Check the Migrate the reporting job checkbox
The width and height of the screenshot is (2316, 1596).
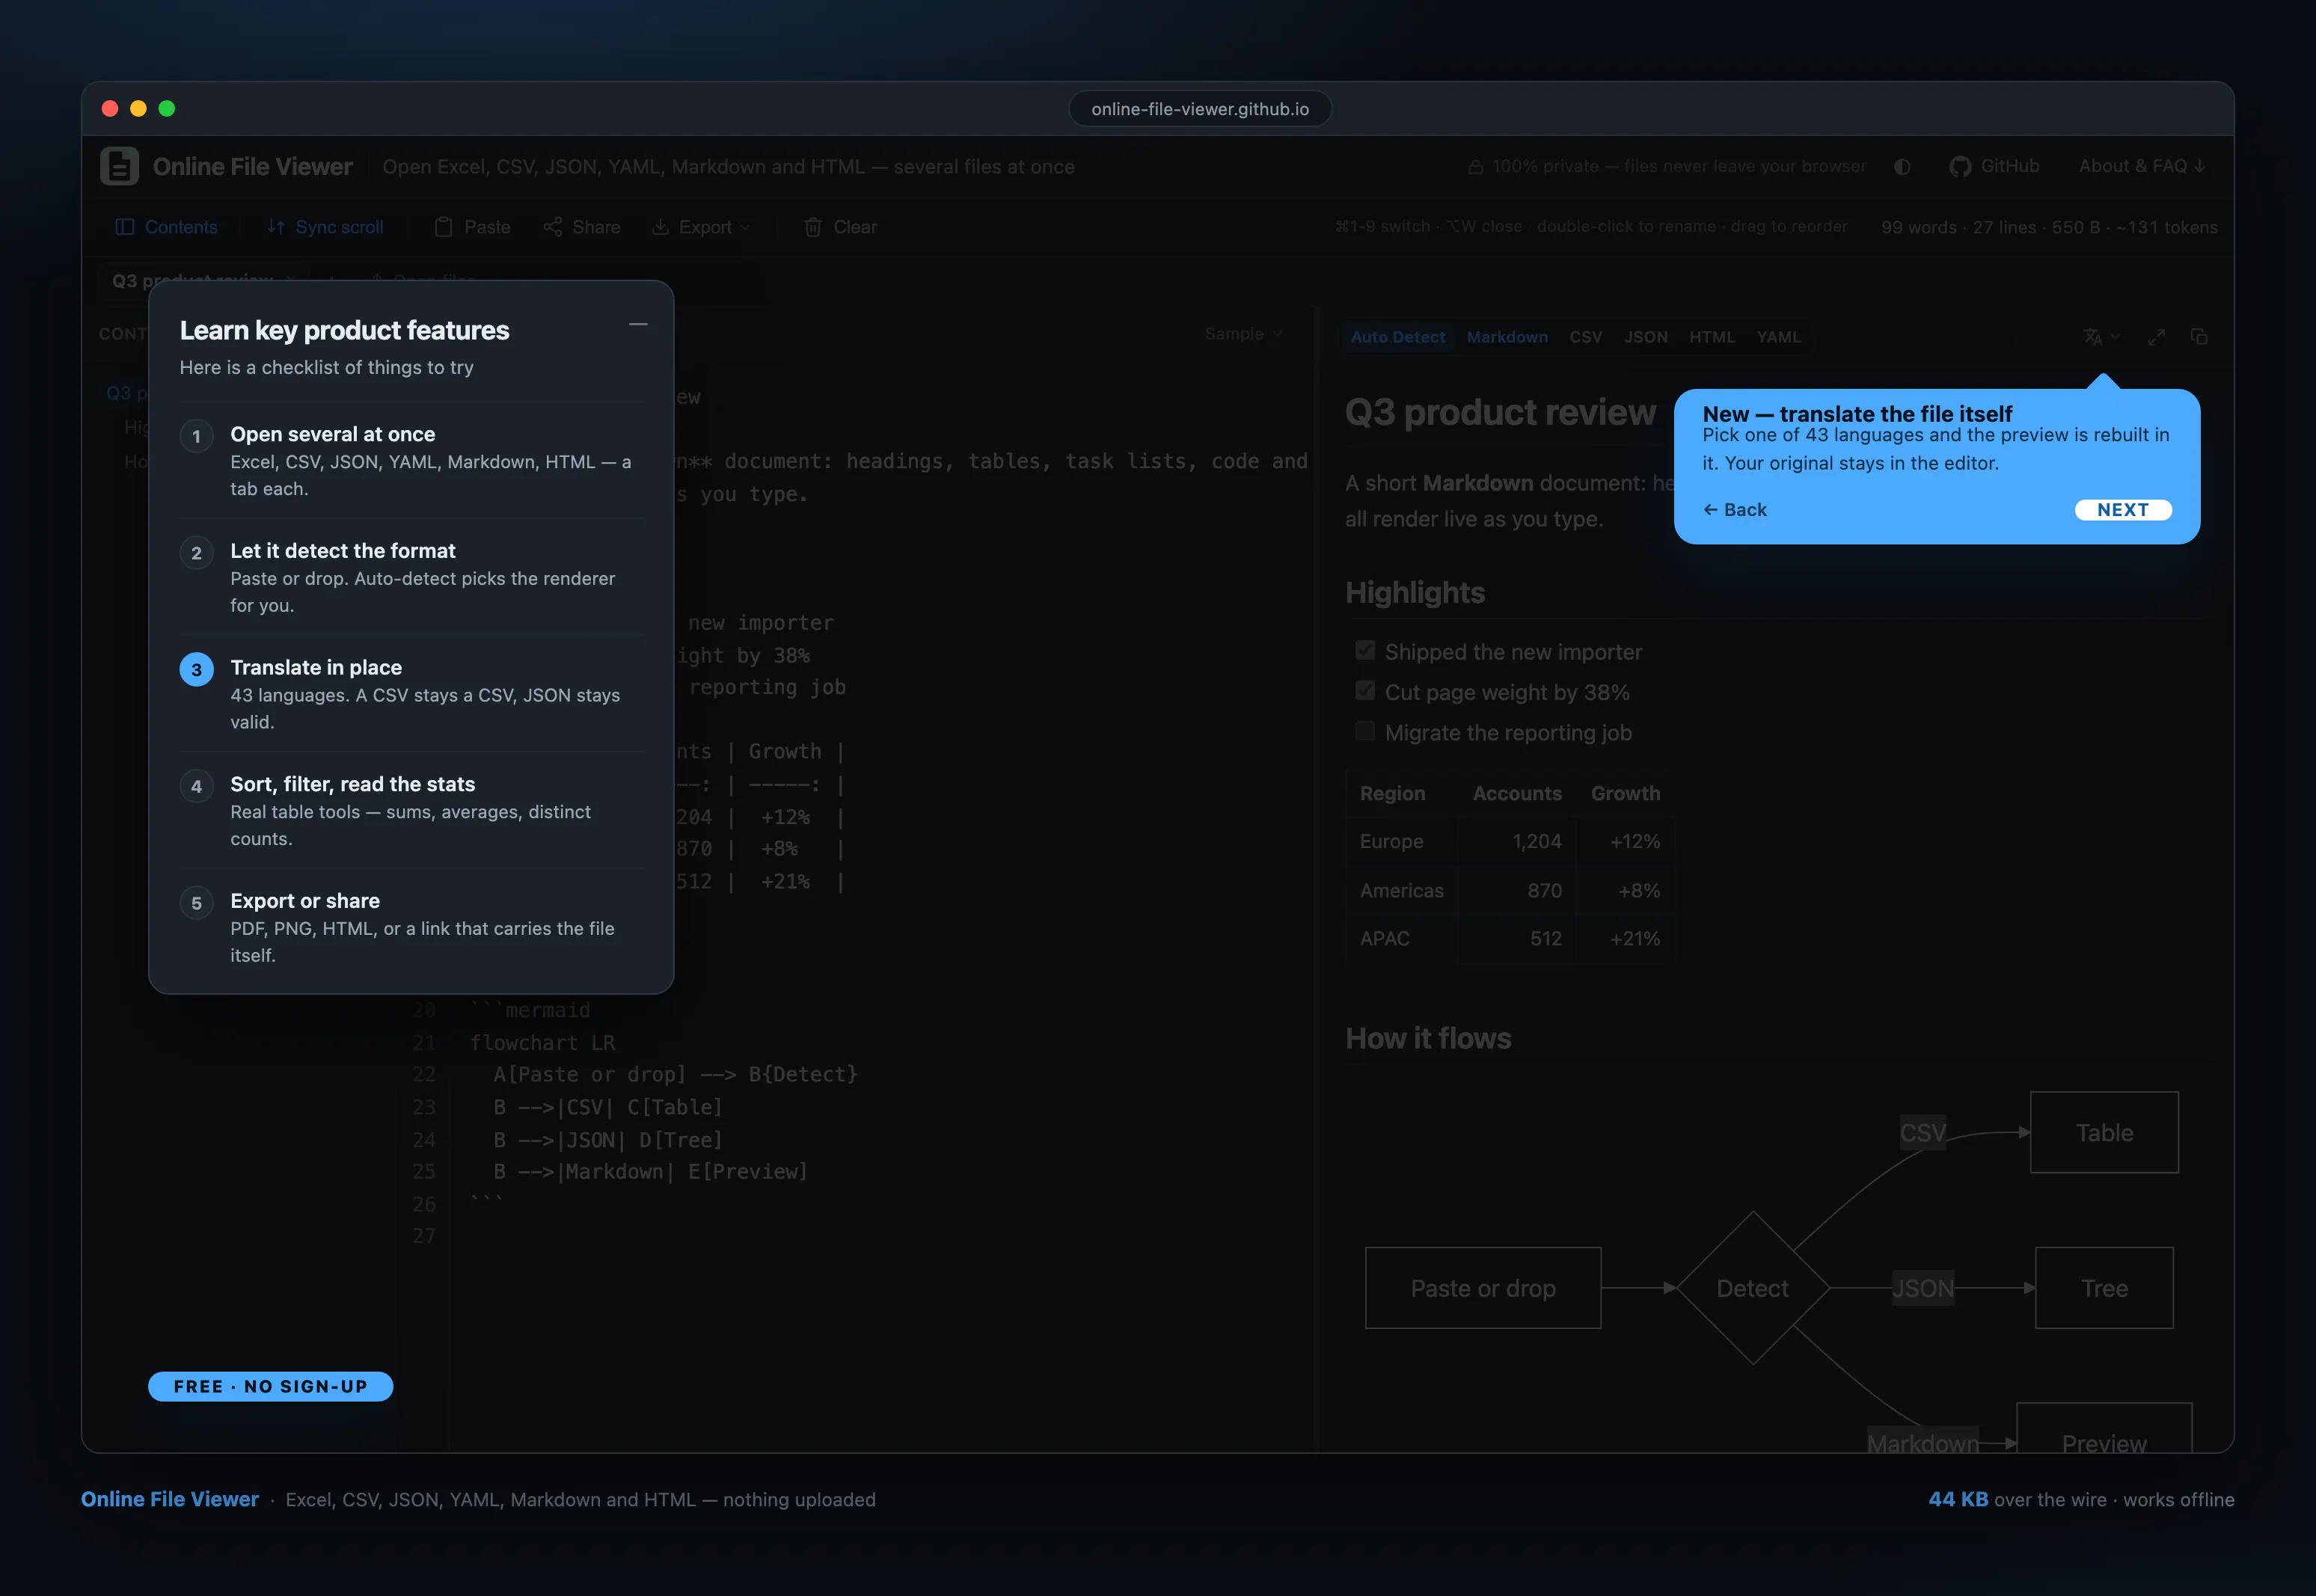[1365, 731]
